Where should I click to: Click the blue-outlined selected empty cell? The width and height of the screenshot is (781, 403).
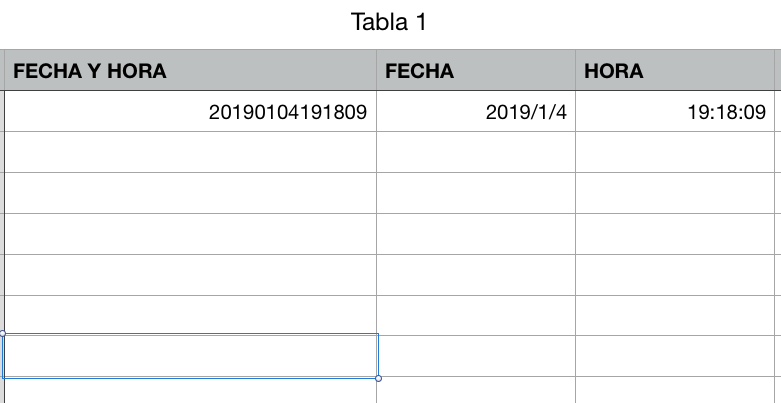point(190,356)
